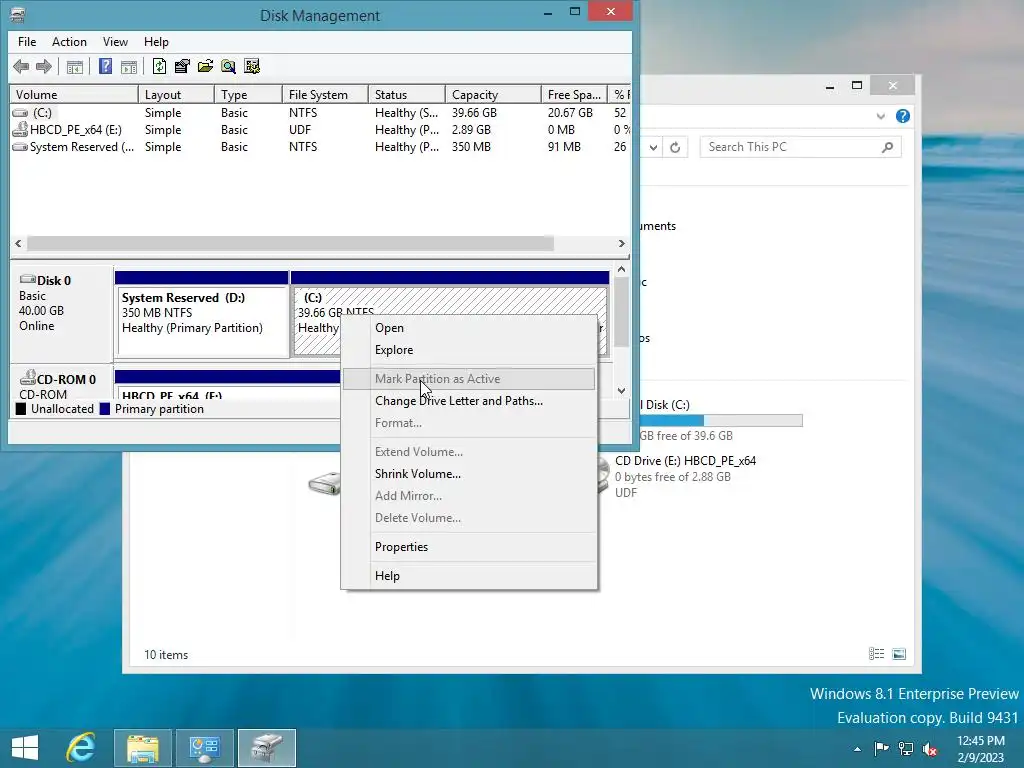Image resolution: width=1024 pixels, height=768 pixels.
Task: Open the address bar history dropdown
Action: pos(653,147)
